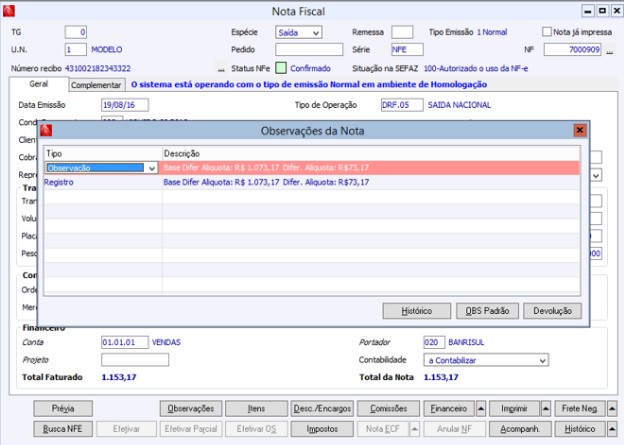
Task: Click the Itens button
Action: tap(256, 408)
